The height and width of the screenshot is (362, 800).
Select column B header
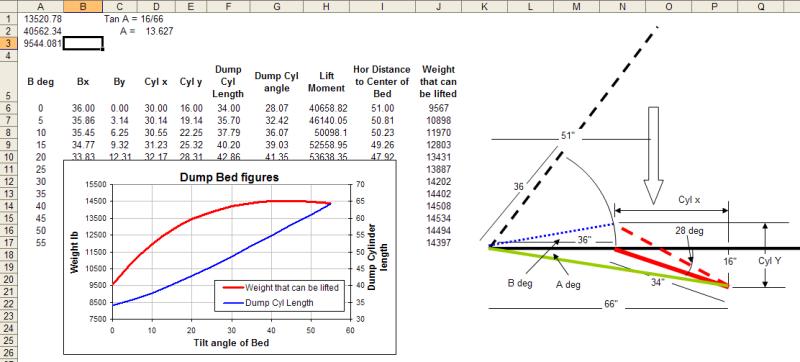83,6
